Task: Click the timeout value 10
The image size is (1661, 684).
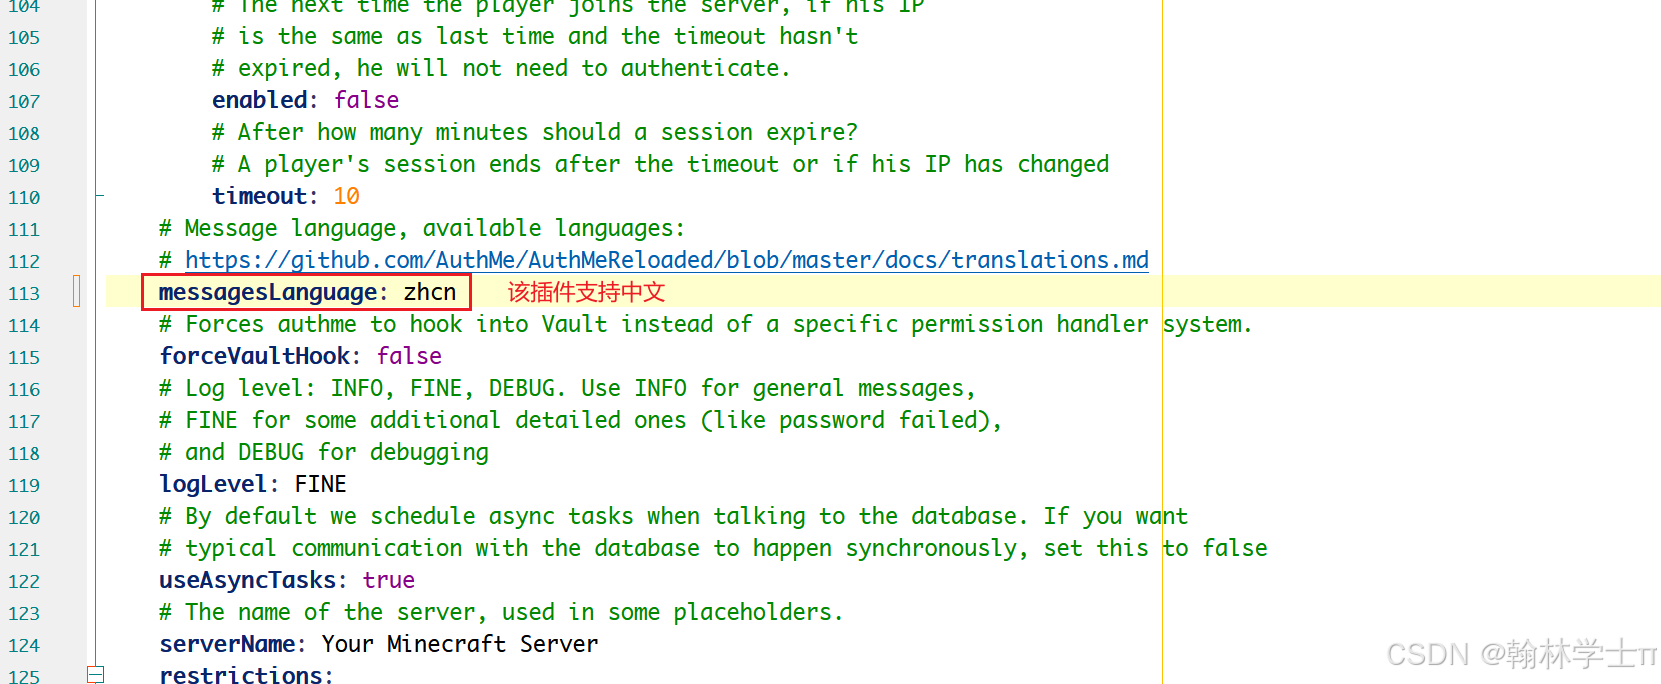Action: pyautogui.click(x=346, y=196)
